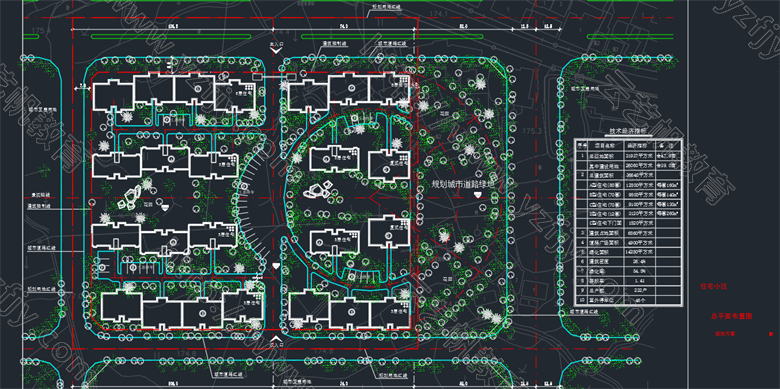Select the 绿化率 row in the table

[x=628, y=271]
